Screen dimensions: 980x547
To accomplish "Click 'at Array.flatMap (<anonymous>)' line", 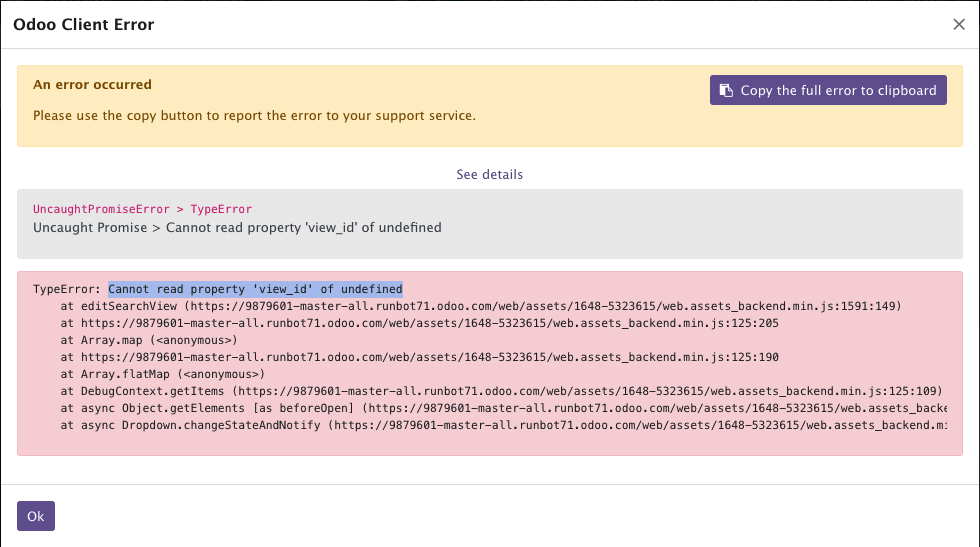I will 162,374.
